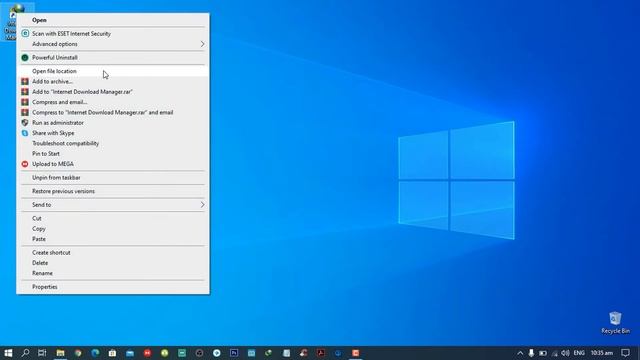Open the Recycle Bin desktop icon
The height and width of the screenshot is (360, 640).
click(x=615, y=323)
